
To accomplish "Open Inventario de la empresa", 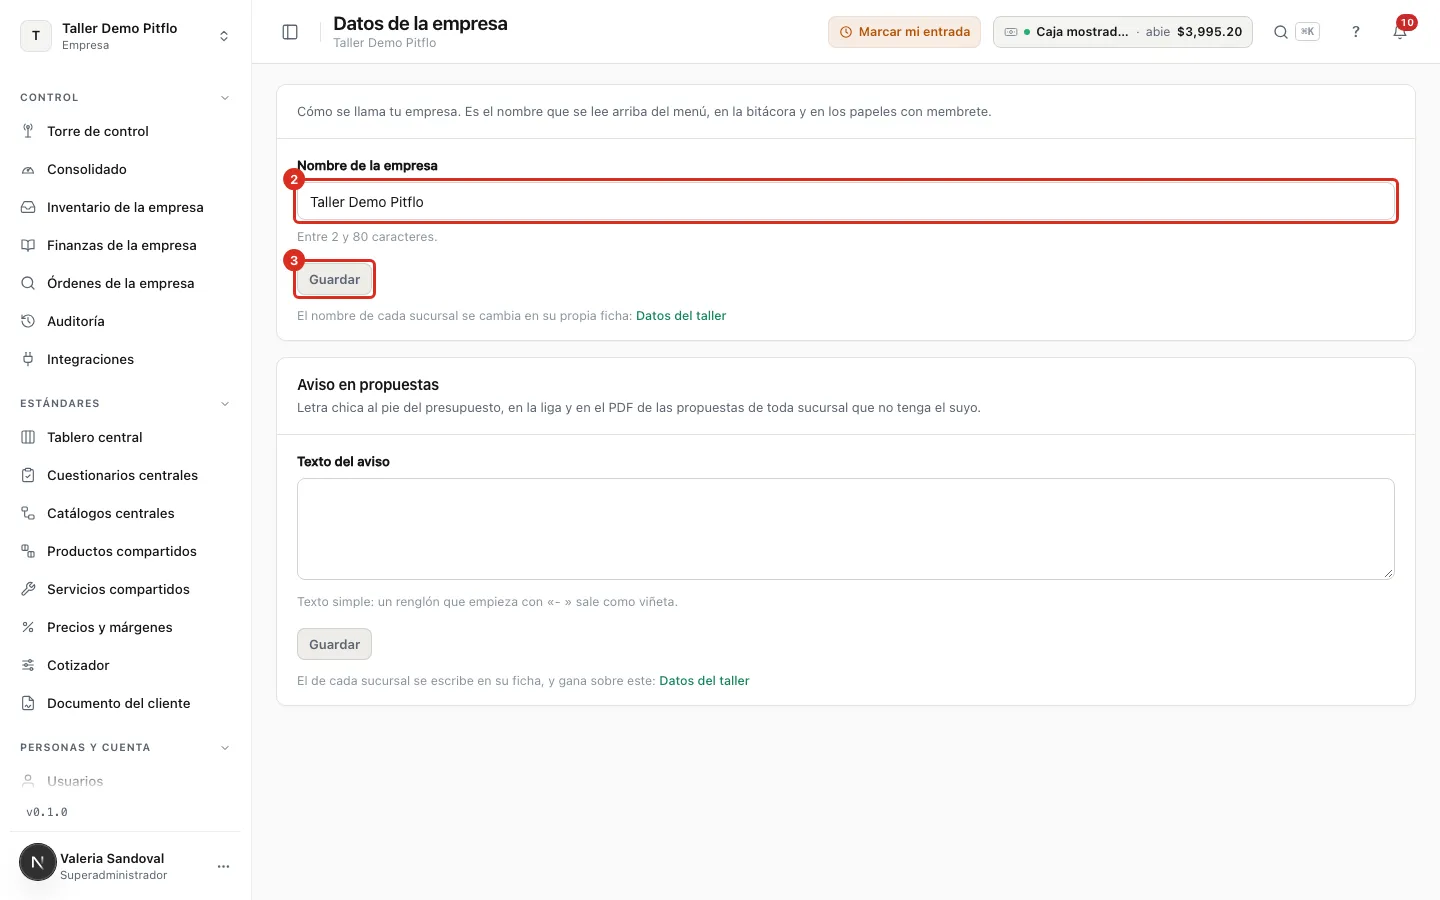I will (125, 207).
